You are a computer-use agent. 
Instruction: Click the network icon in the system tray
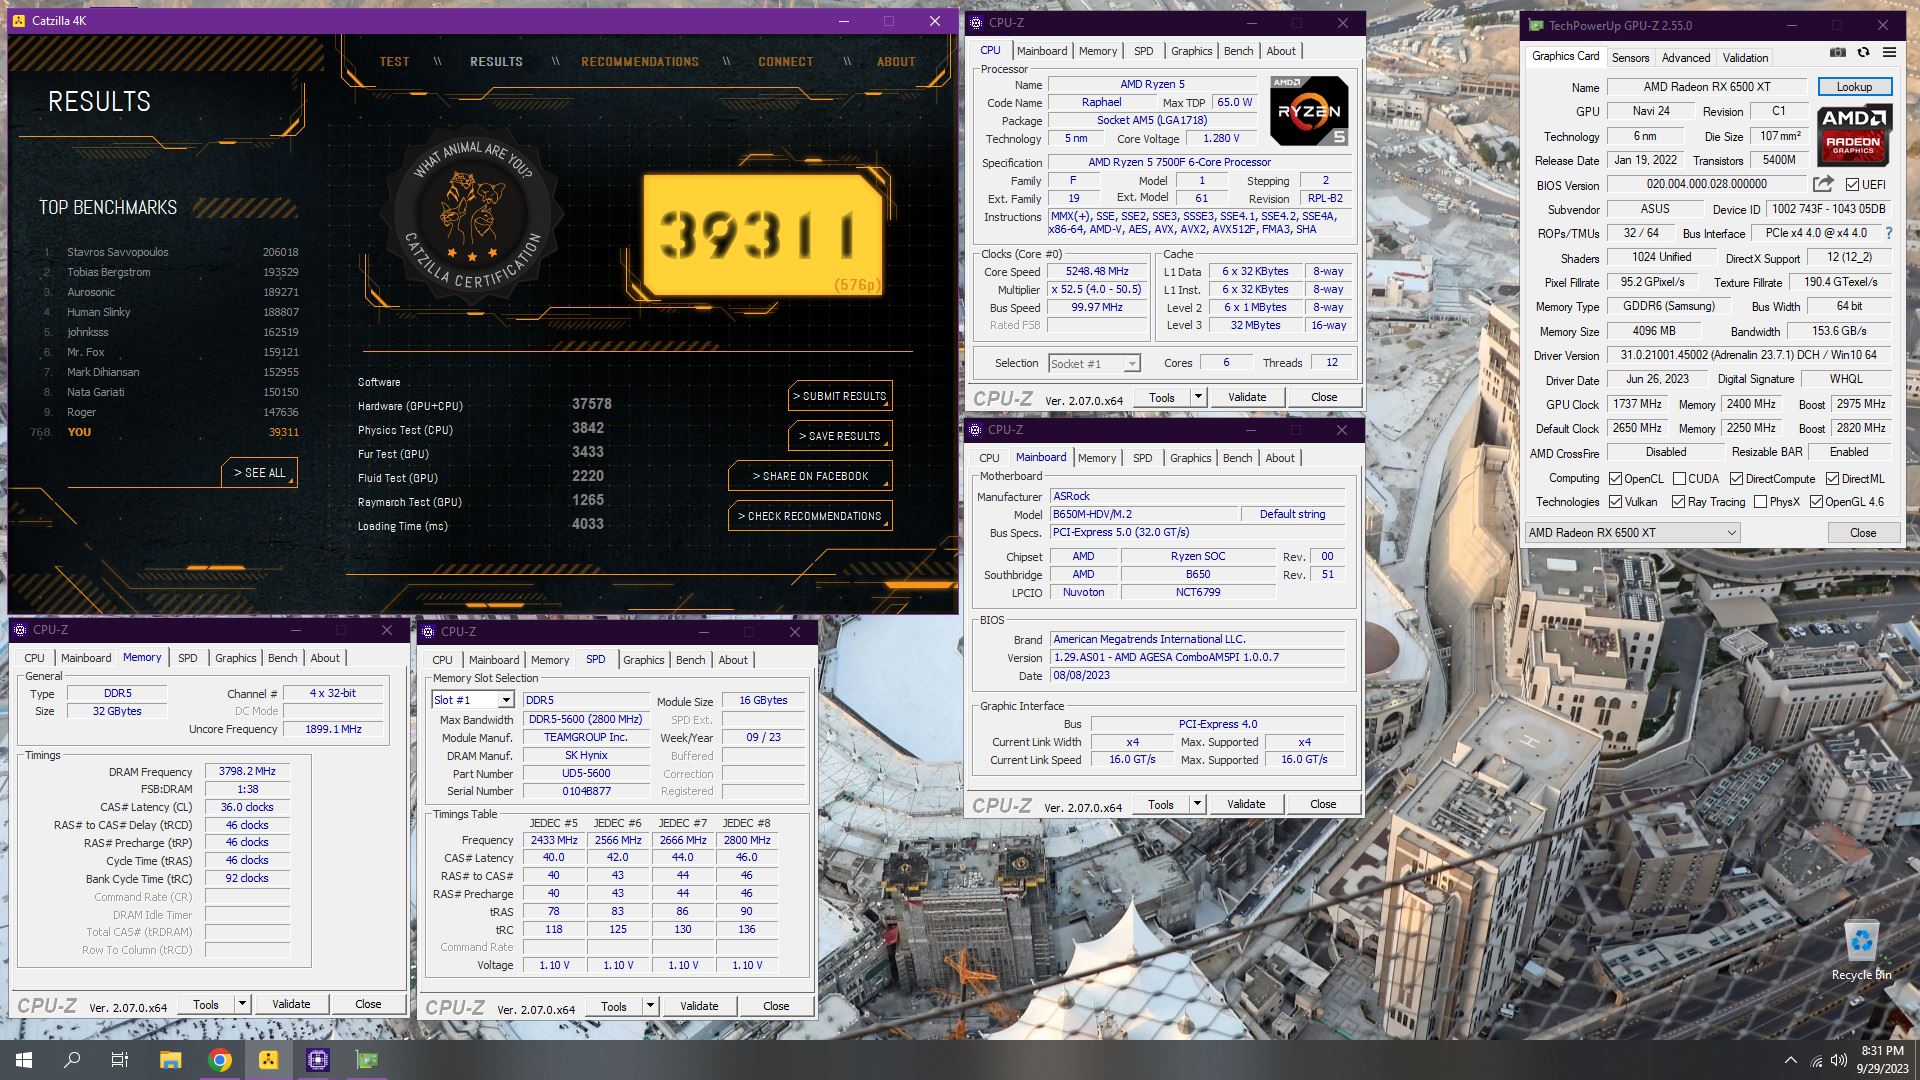click(x=1815, y=1060)
